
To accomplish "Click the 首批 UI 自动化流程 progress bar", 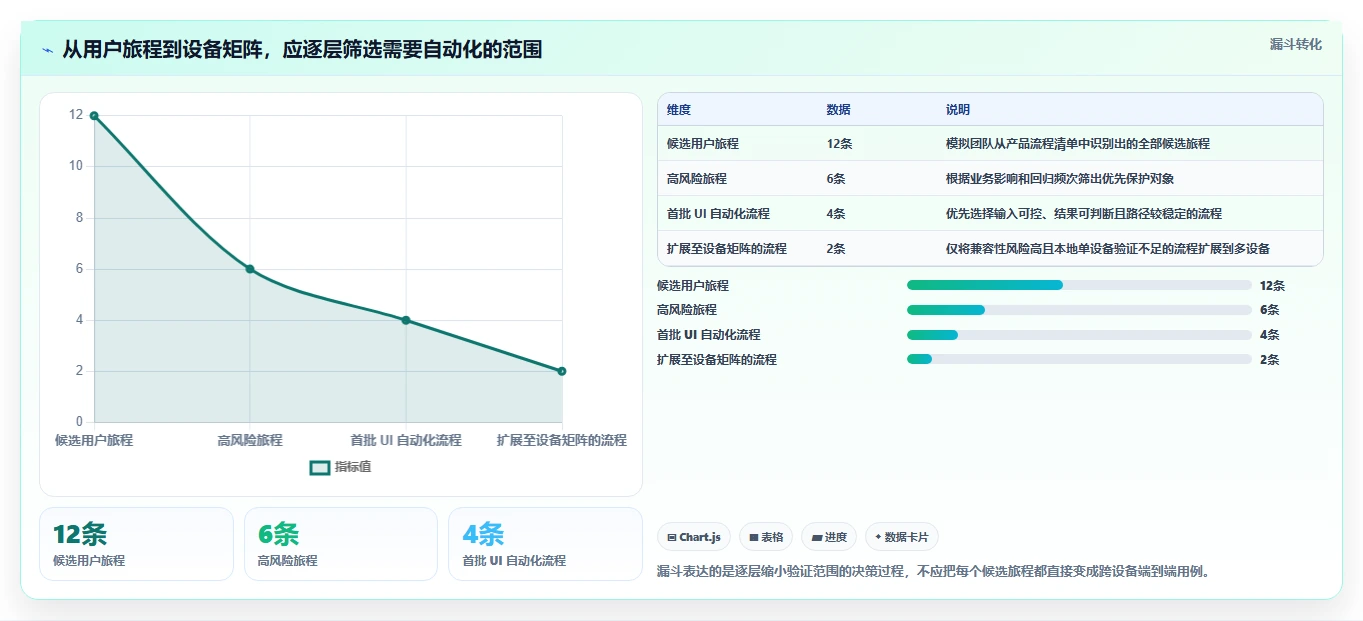I will point(1079,335).
